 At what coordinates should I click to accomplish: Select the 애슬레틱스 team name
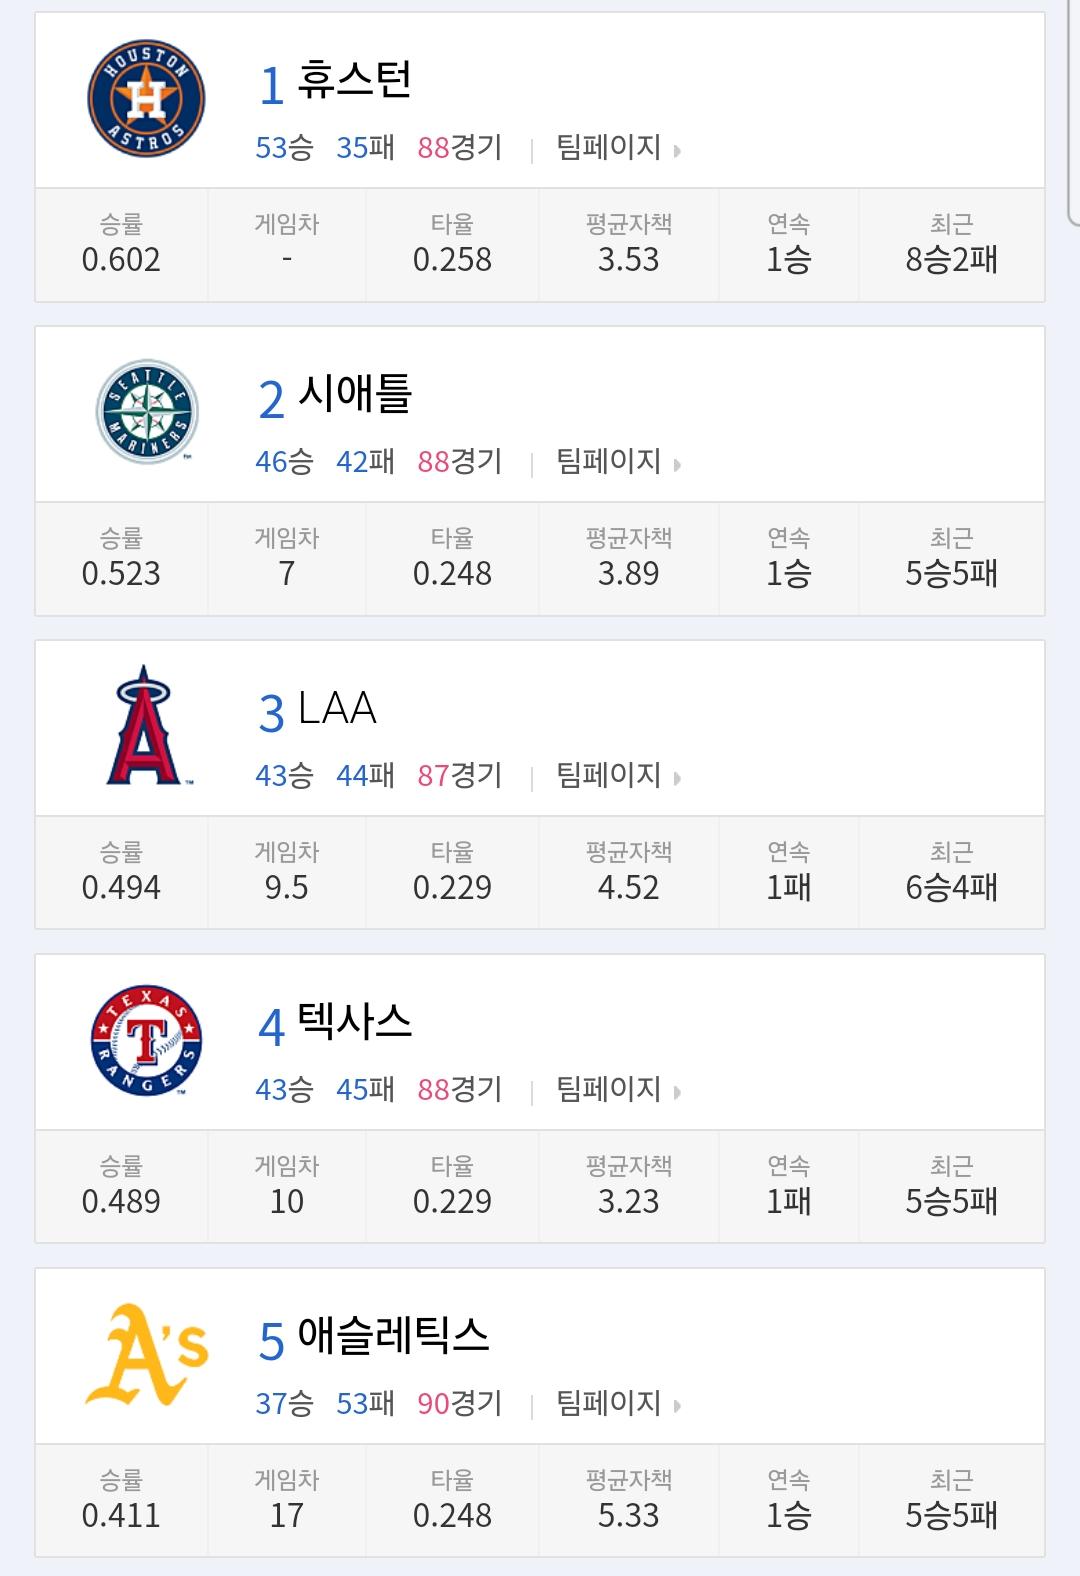pyautogui.click(x=394, y=1336)
